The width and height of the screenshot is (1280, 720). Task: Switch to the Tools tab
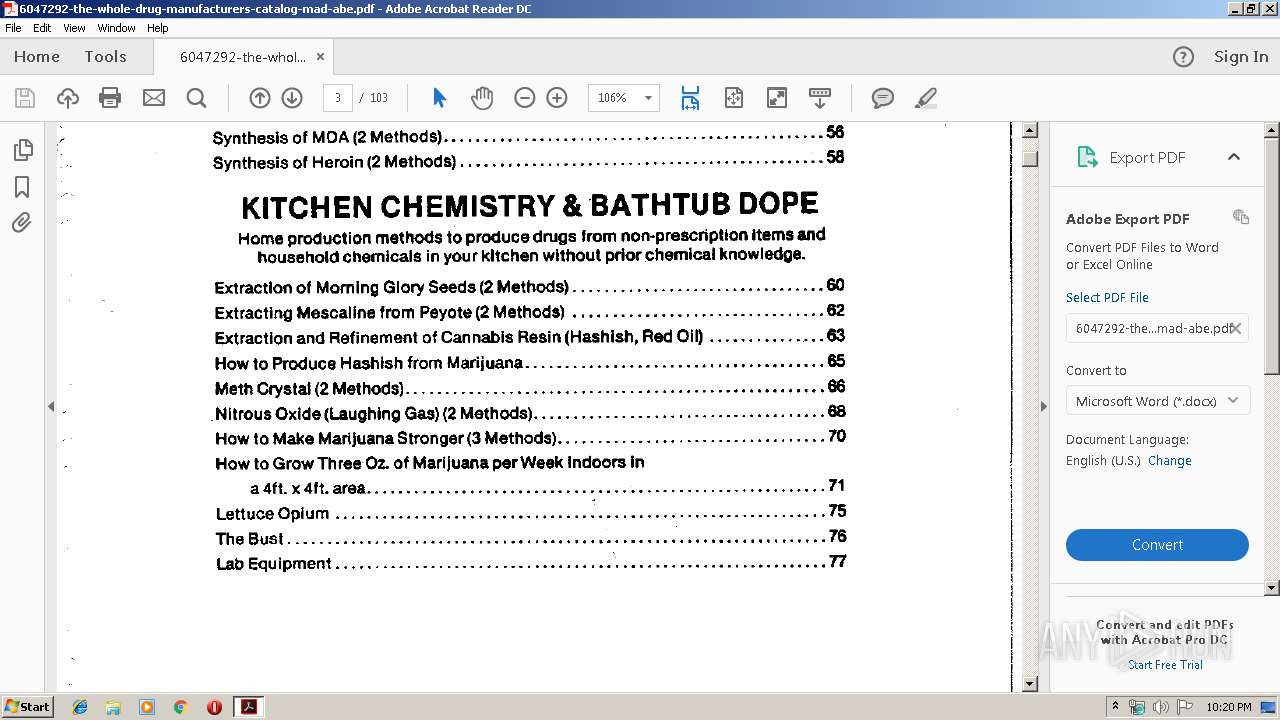tap(105, 57)
